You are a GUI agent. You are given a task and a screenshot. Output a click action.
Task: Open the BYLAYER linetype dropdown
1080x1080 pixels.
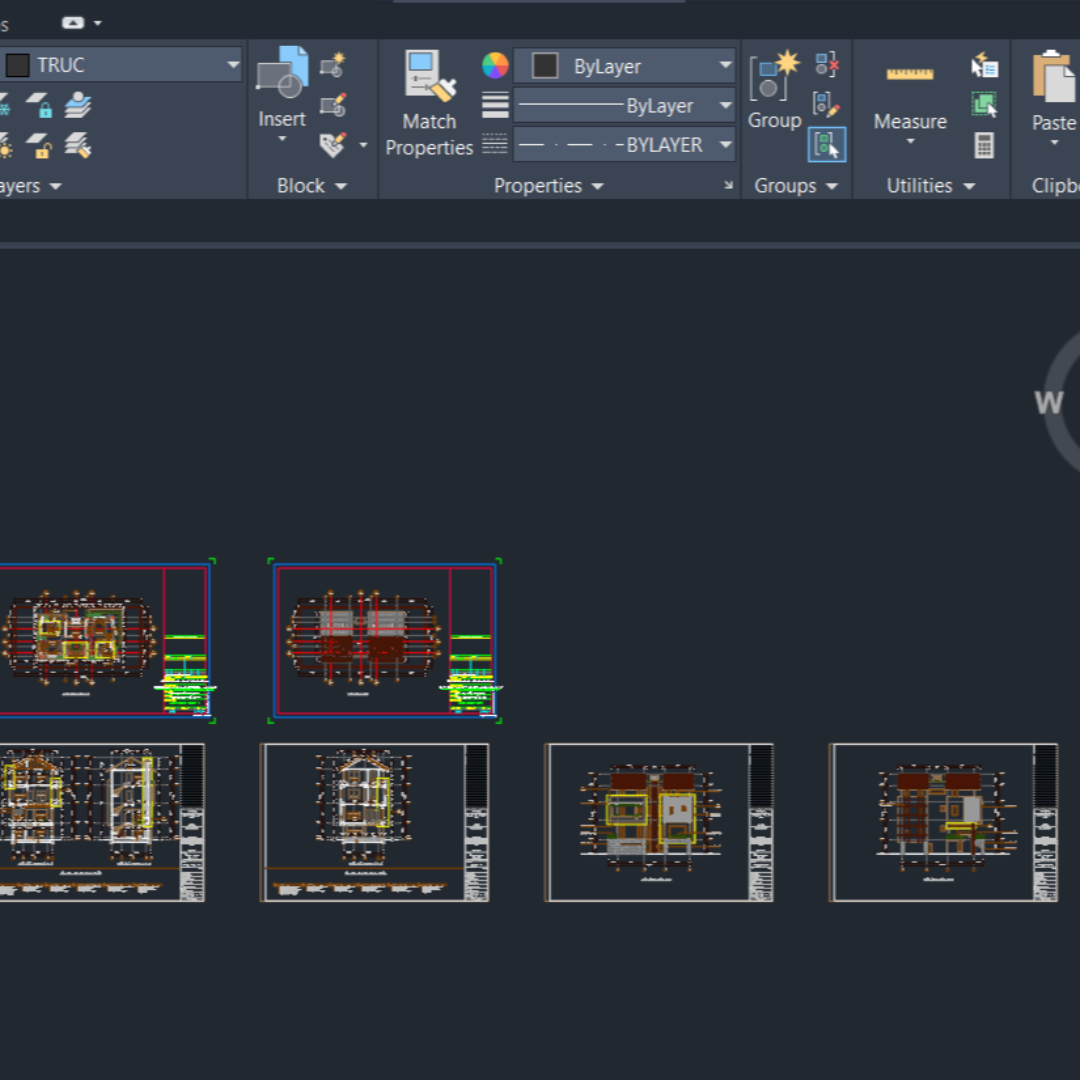coord(726,145)
